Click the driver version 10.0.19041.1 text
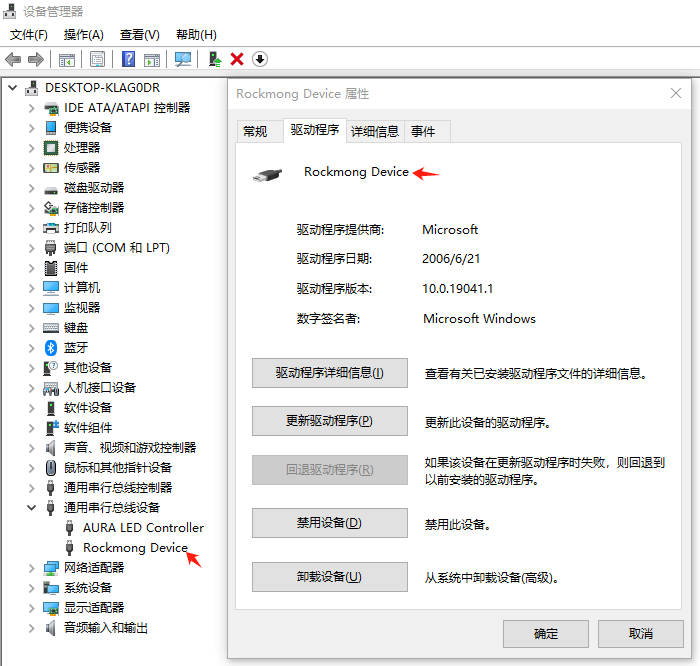The width and height of the screenshot is (700, 666). pyautogui.click(x=458, y=289)
